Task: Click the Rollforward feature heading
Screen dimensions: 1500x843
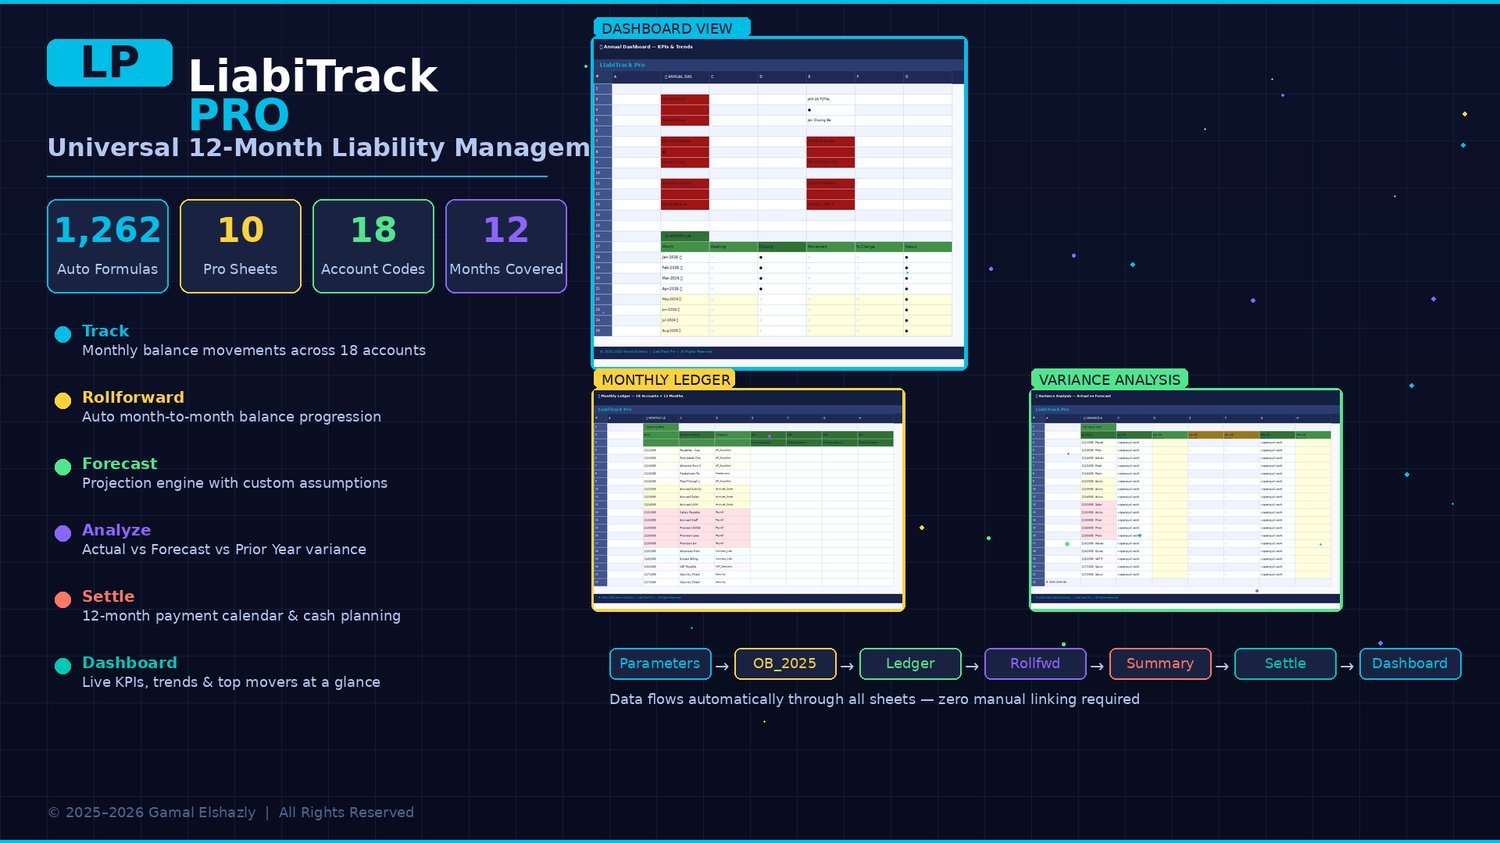Action: [133, 397]
